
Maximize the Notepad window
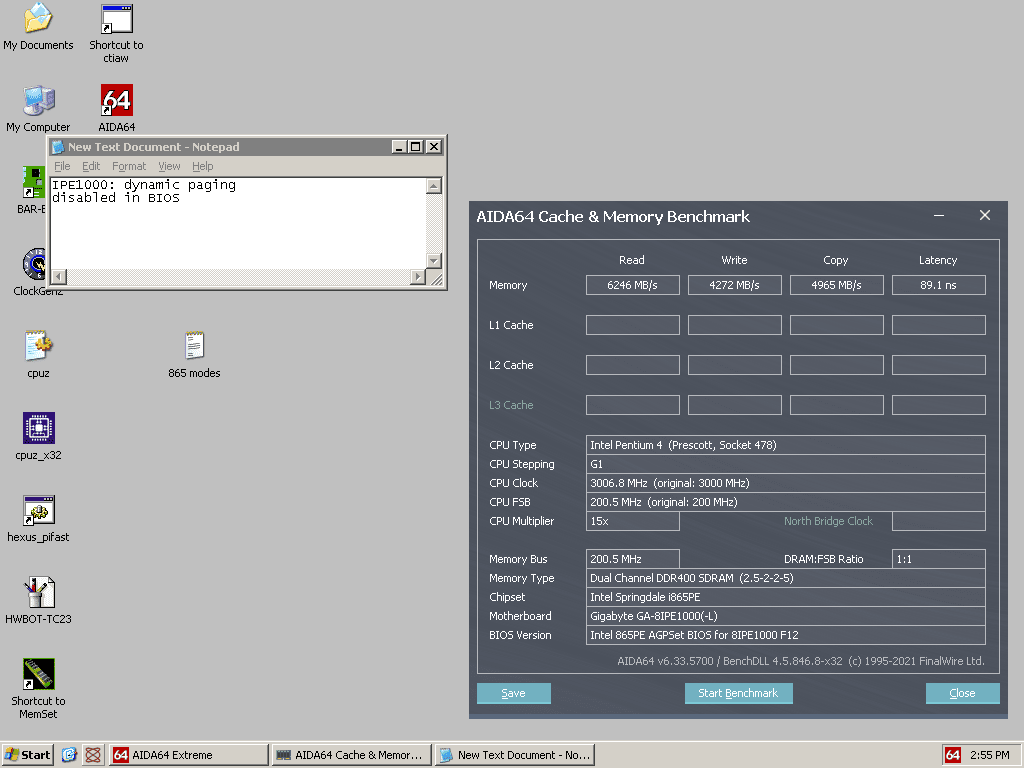click(x=415, y=147)
